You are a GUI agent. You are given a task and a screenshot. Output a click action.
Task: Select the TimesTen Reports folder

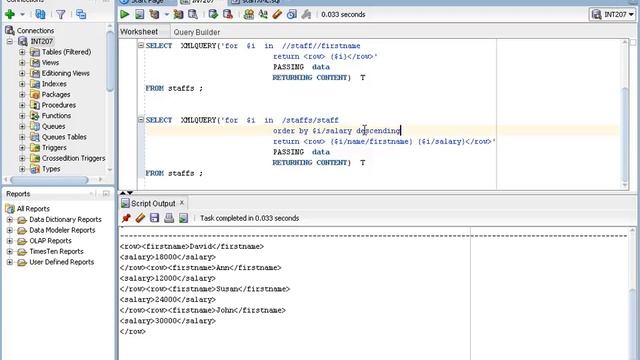[x=56, y=251]
